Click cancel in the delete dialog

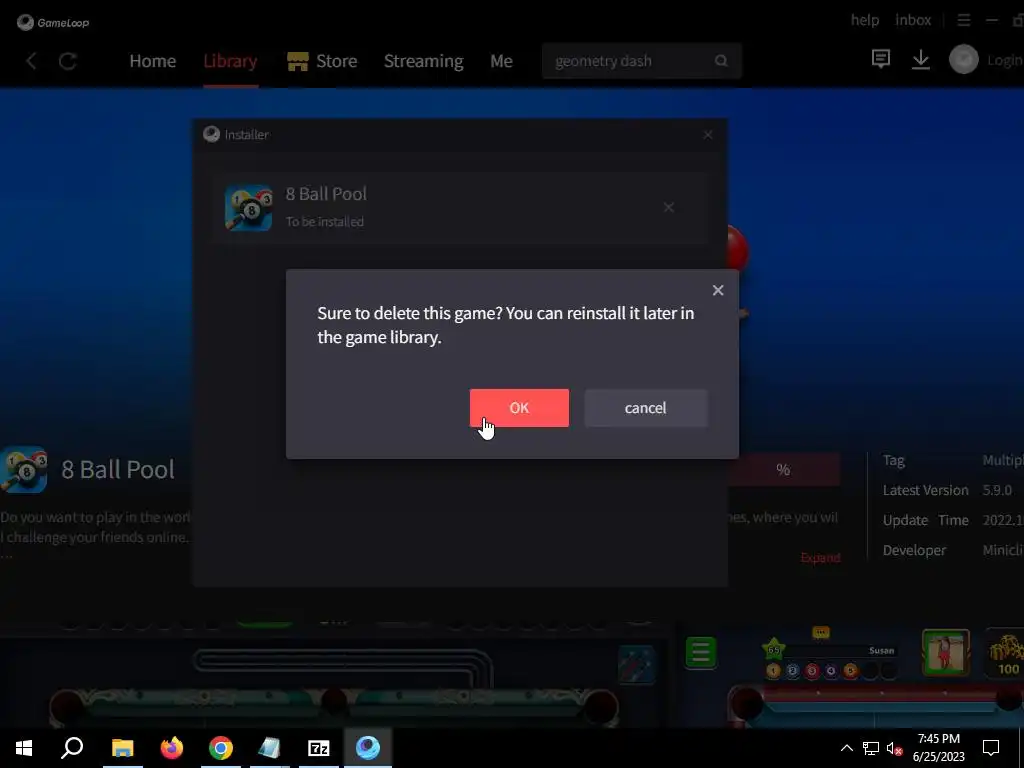coord(645,408)
